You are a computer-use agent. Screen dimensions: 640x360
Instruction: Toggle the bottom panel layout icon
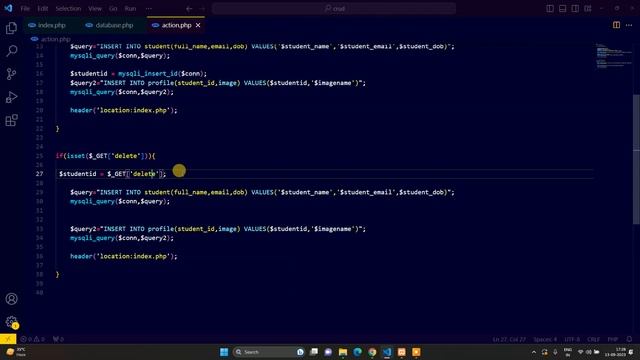point(562,8)
